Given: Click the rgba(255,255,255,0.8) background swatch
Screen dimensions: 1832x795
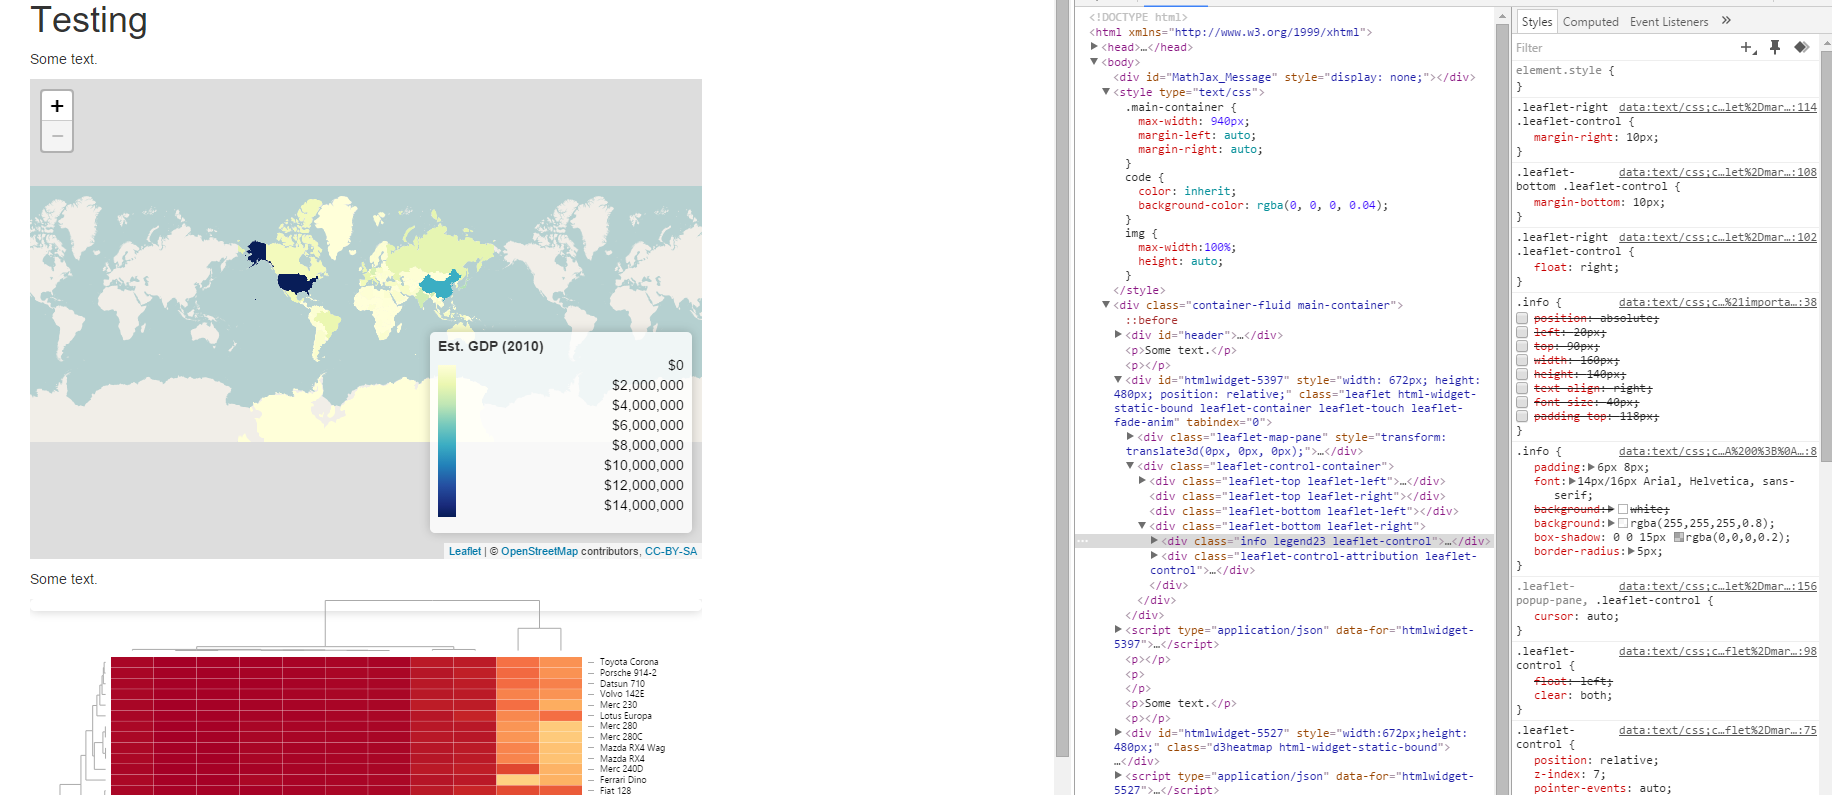Looking at the screenshot, I should pos(1622,523).
